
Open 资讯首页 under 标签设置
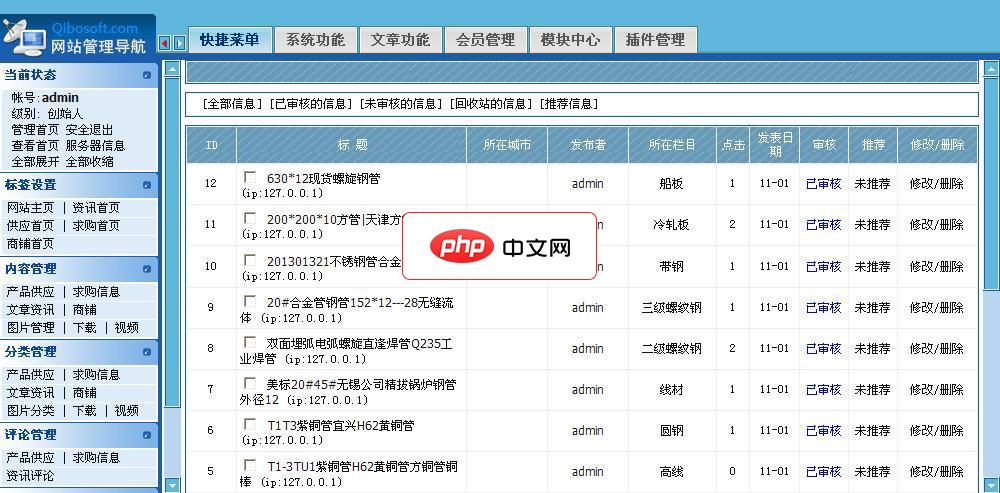(x=96, y=208)
